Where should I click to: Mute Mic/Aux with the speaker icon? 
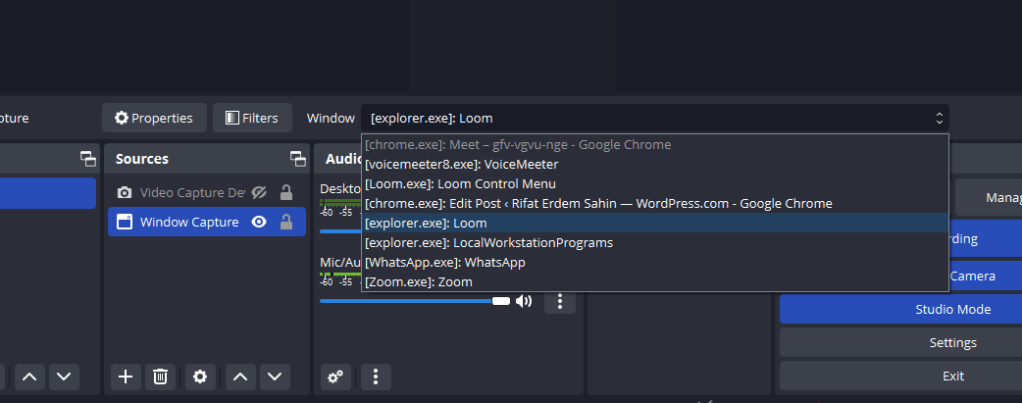(524, 301)
